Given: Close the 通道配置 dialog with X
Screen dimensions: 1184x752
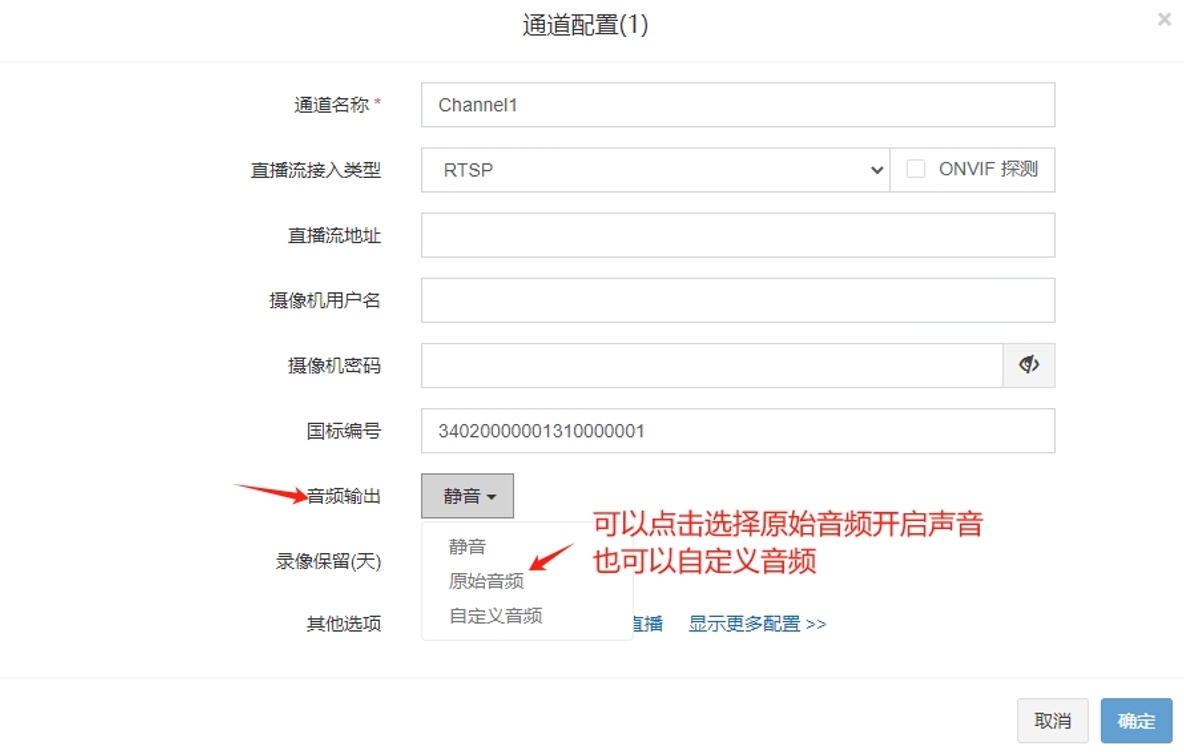Looking at the screenshot, I should tap(1164, 20).
